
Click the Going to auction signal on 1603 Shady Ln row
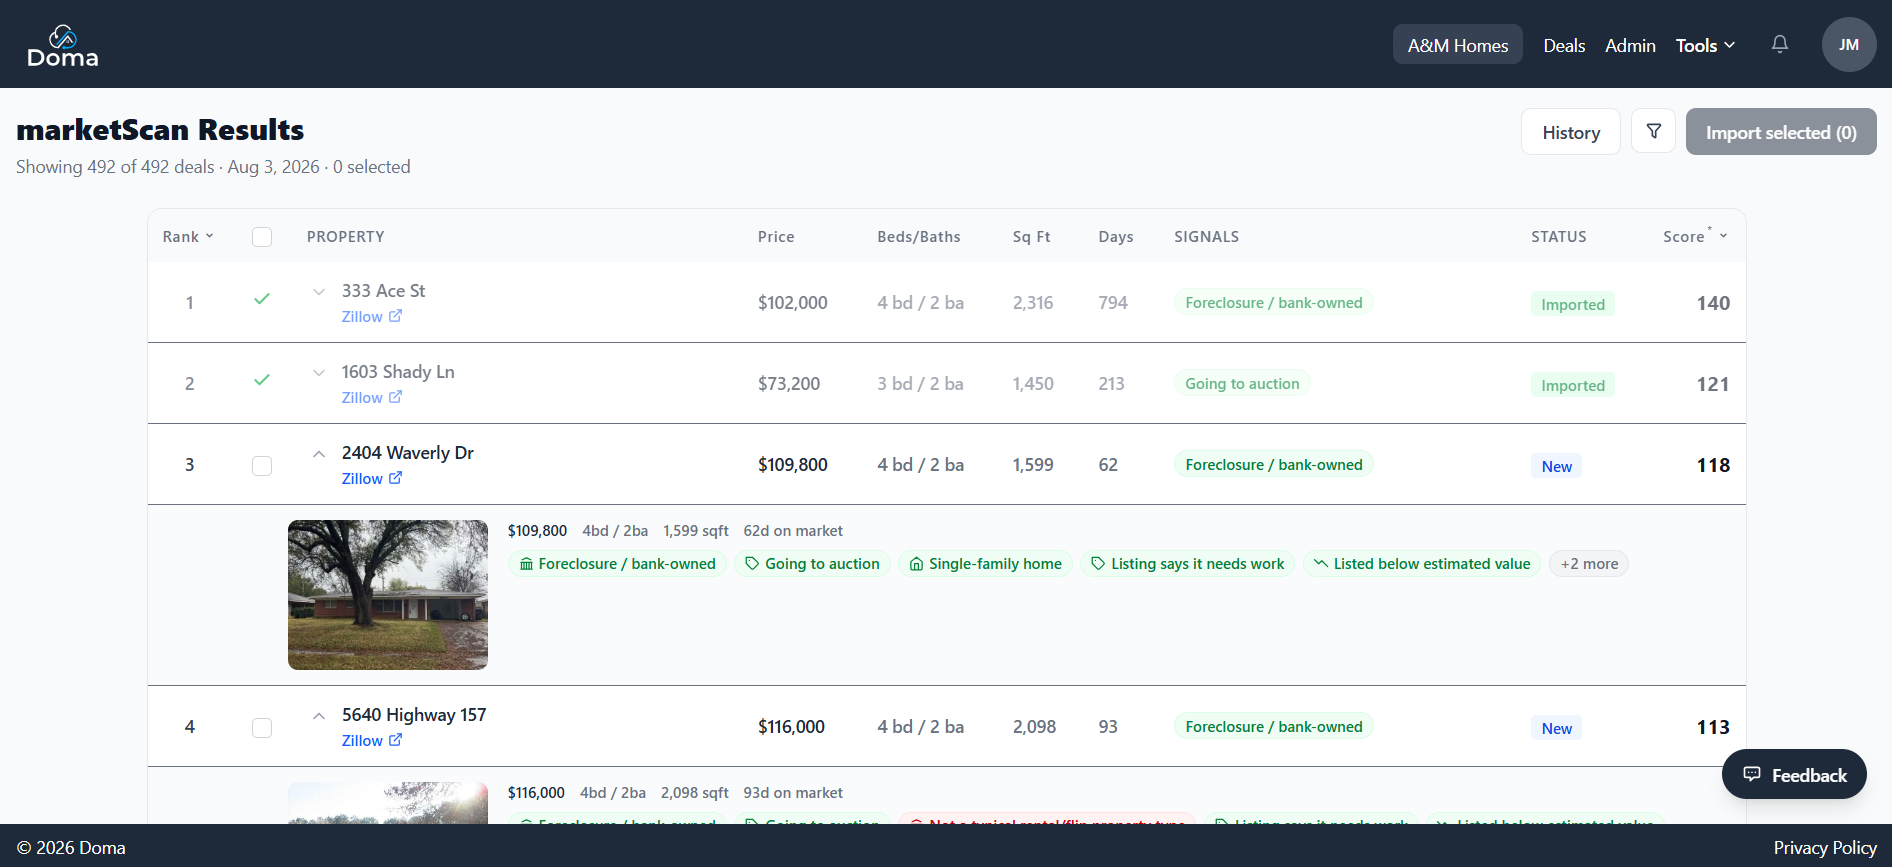pos(1242,384)
